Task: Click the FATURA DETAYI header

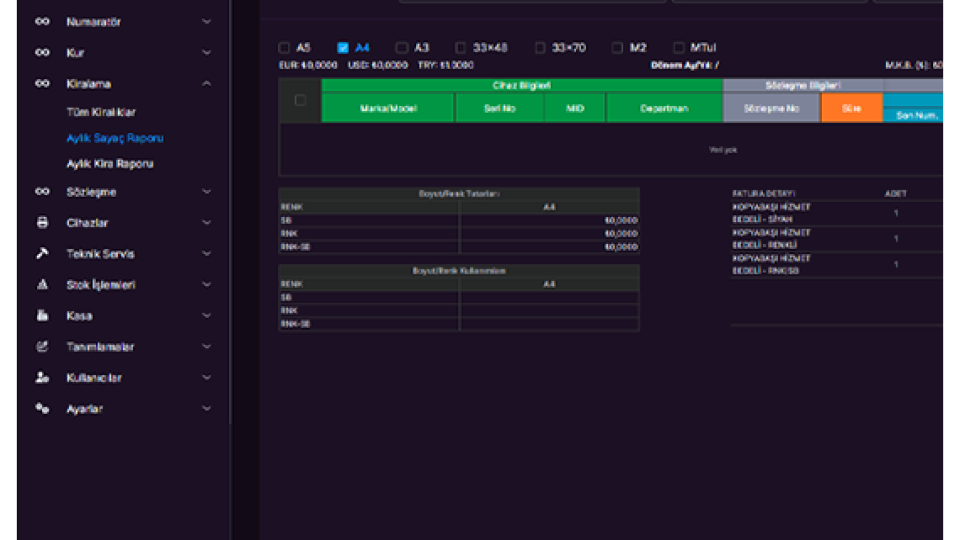Action: click(763, 193)
